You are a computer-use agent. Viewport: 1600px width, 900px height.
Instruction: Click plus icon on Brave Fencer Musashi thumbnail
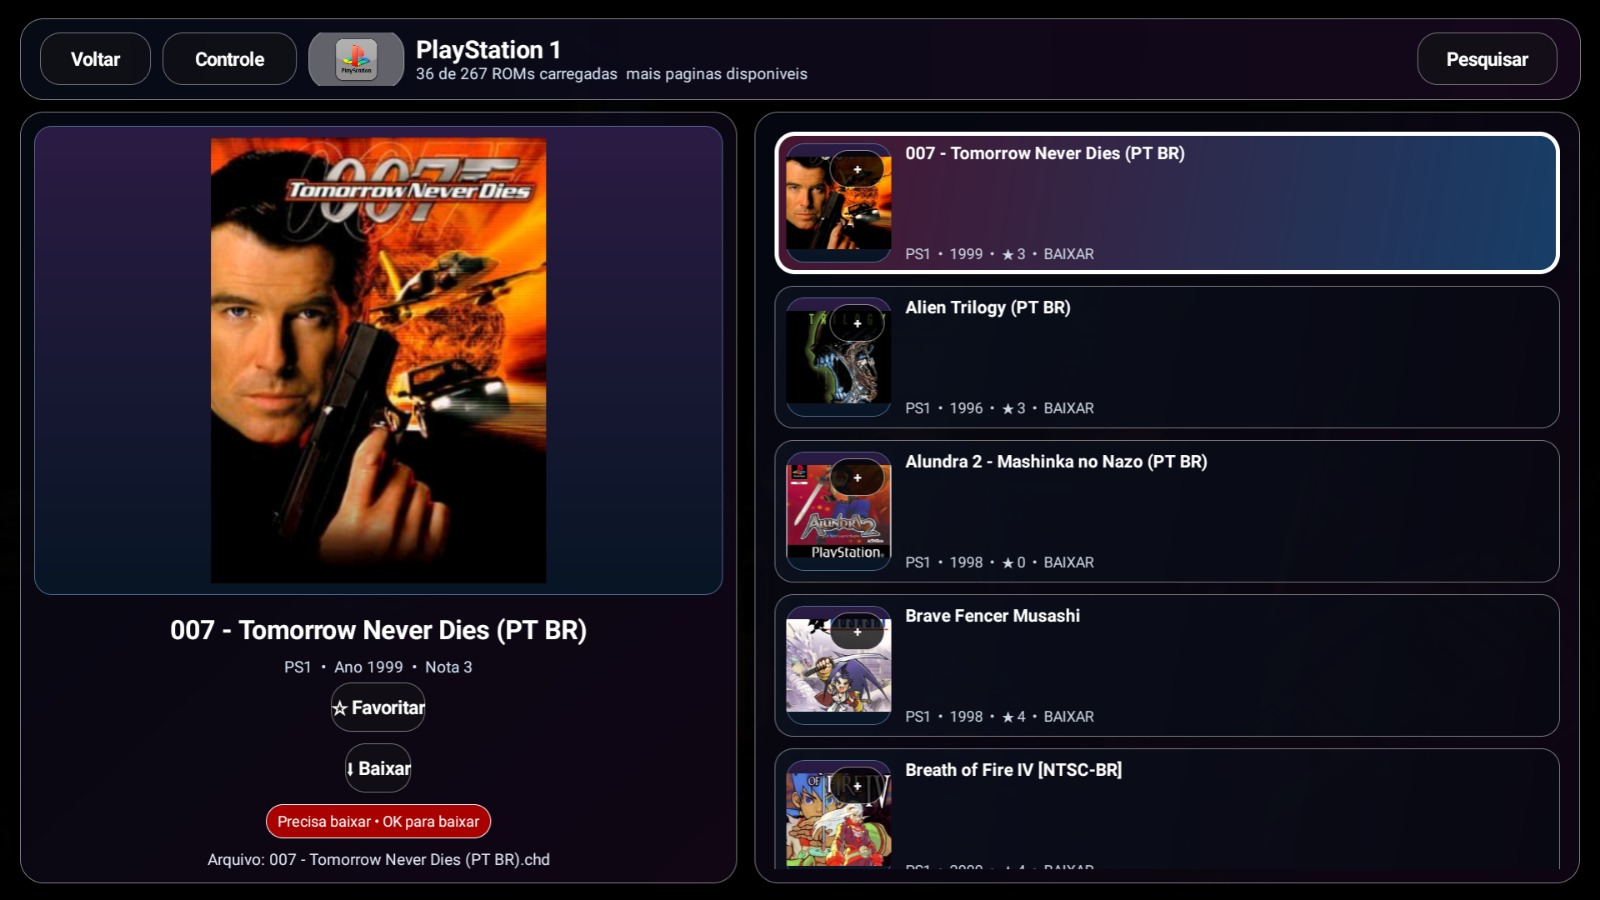coord(857,632)
